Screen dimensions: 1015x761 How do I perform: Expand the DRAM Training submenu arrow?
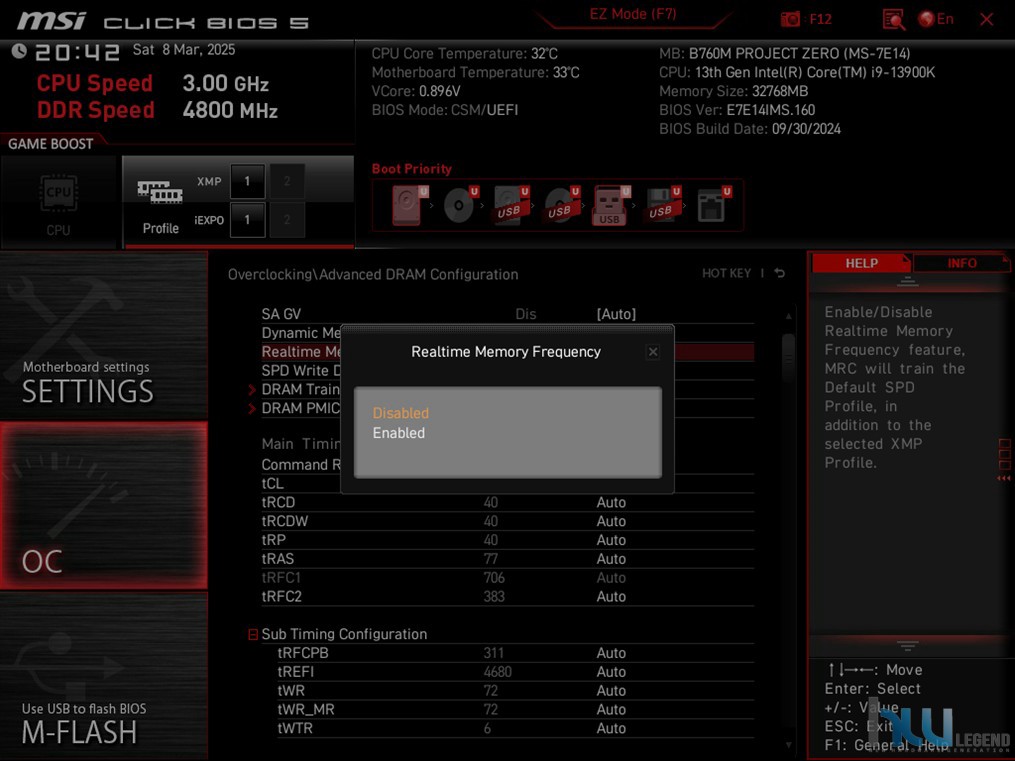click(x=252, y=390)
